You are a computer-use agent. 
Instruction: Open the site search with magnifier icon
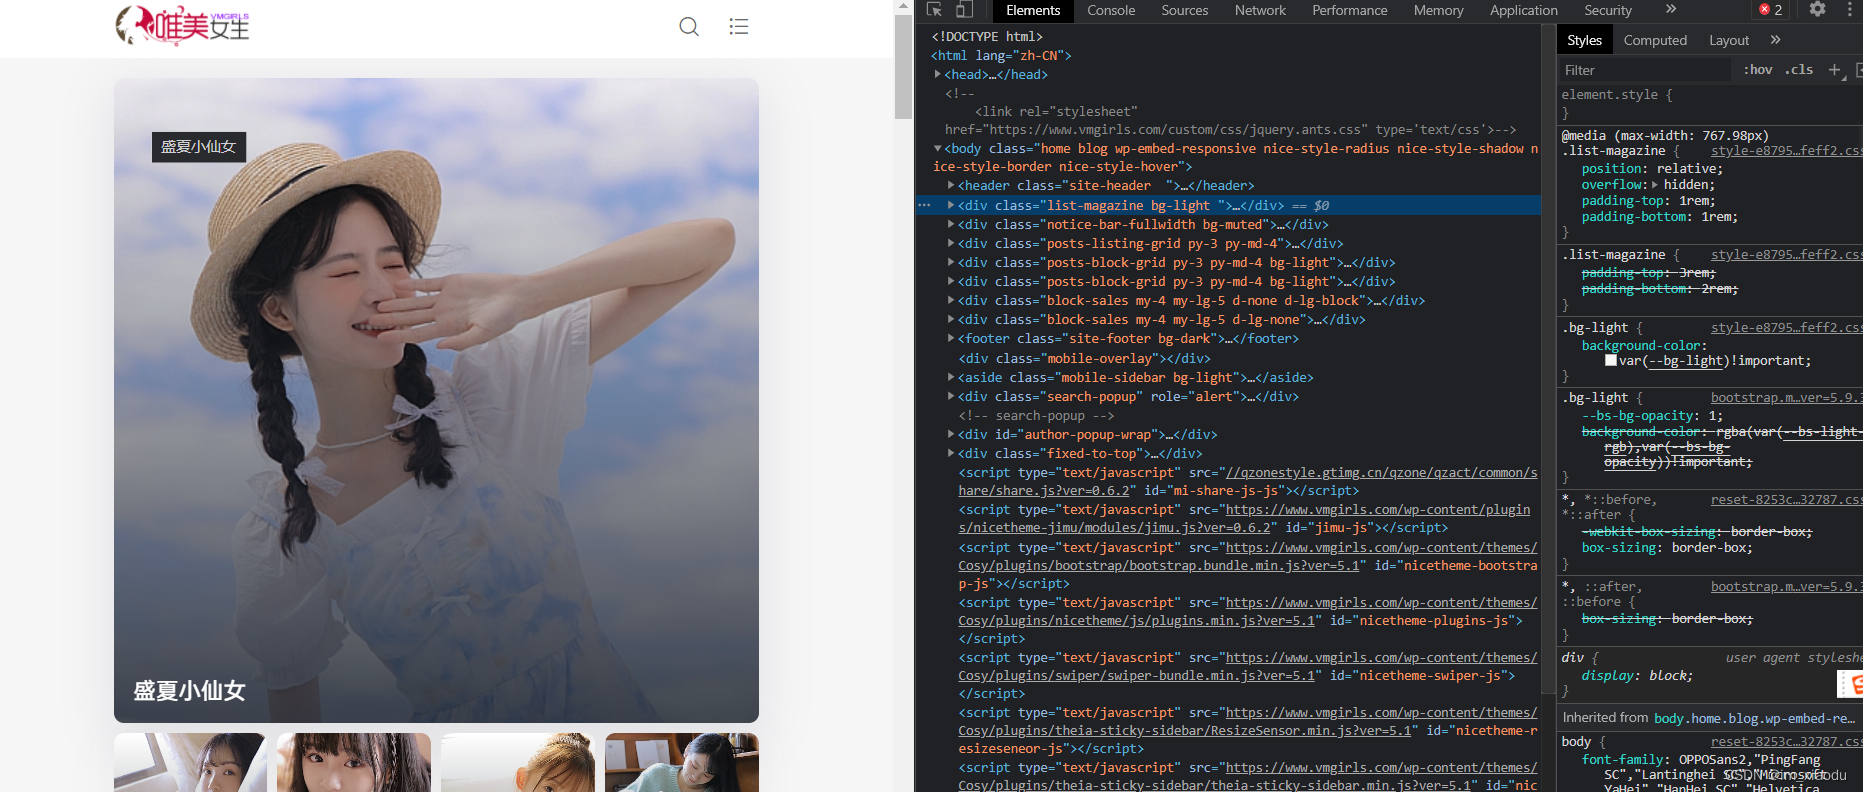(689, 26)
